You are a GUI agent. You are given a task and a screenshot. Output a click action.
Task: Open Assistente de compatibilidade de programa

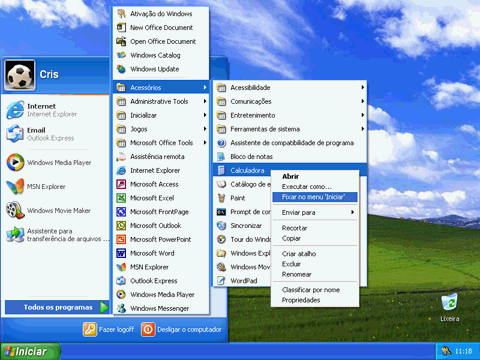point(290,143)
